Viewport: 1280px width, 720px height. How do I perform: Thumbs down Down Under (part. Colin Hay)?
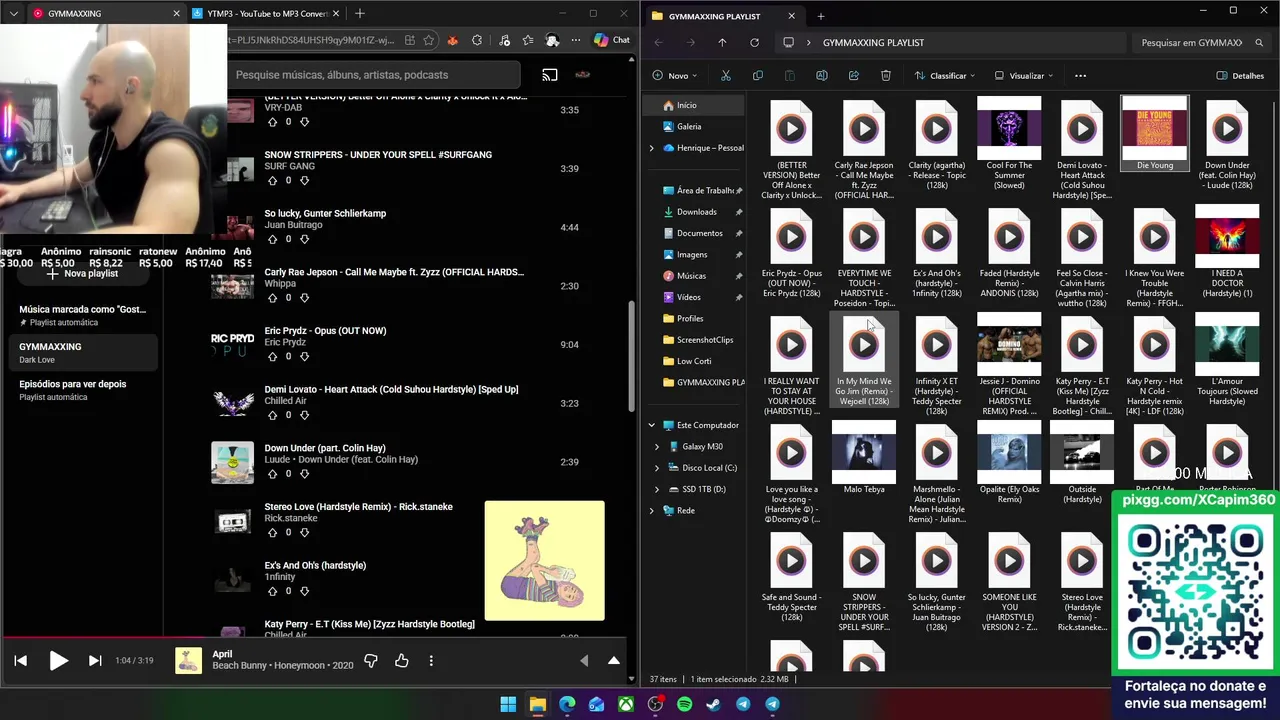pos(304,473)
